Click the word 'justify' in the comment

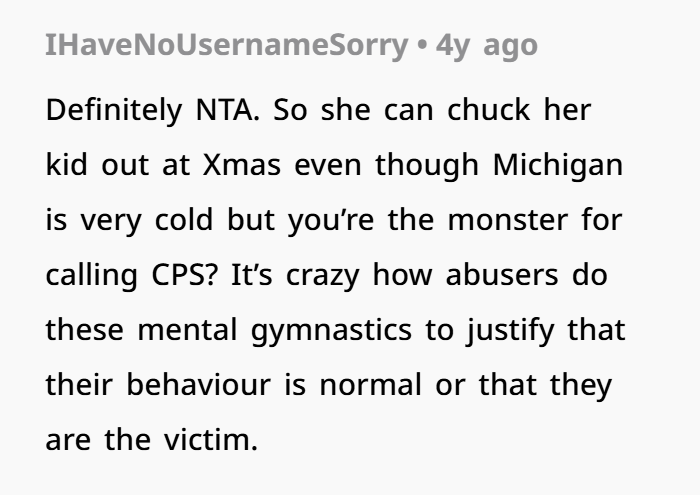pyautogui.click(x=510, y=331)
